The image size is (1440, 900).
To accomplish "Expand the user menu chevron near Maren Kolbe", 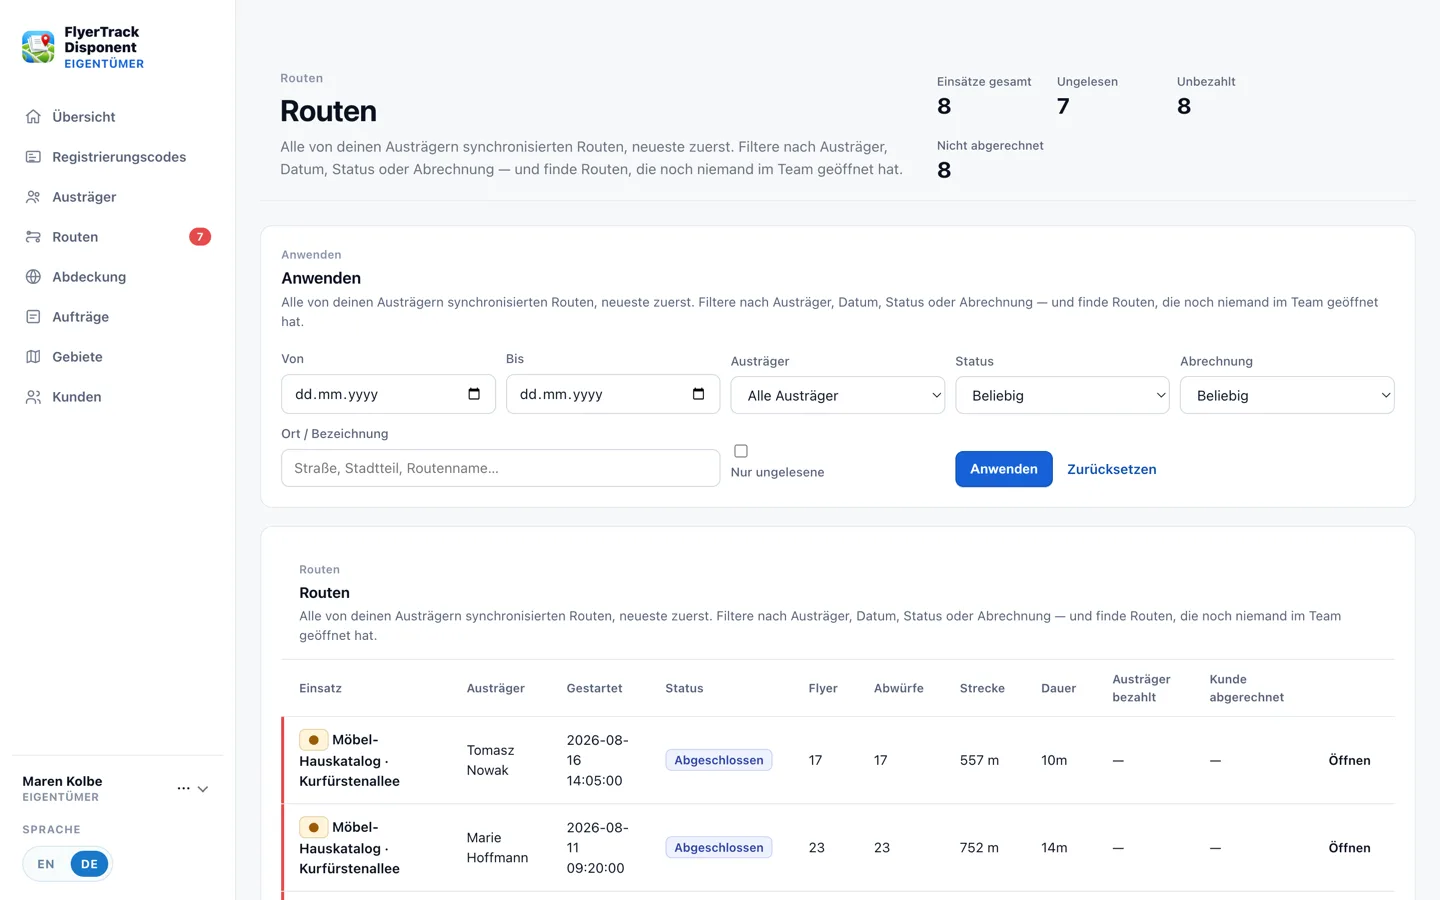I will pyautogui.click(x=203, y=789).
